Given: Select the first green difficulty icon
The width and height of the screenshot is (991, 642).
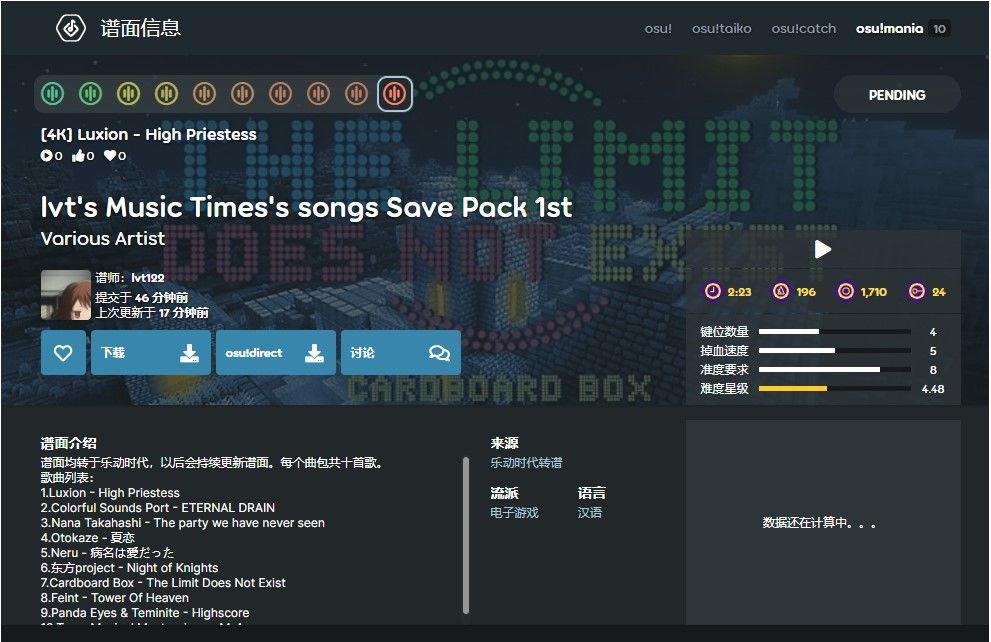Looking at the screenshot, I should point(52,94).
